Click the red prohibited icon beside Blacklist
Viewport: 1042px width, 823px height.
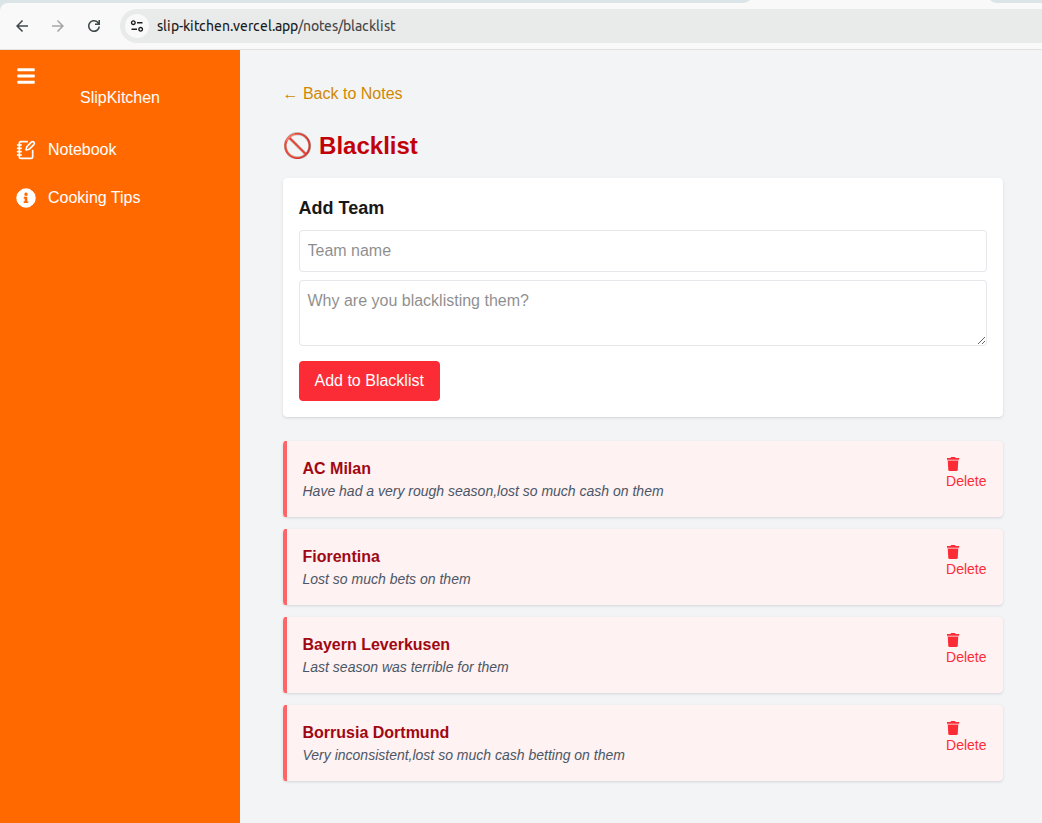tap(297, 146)
